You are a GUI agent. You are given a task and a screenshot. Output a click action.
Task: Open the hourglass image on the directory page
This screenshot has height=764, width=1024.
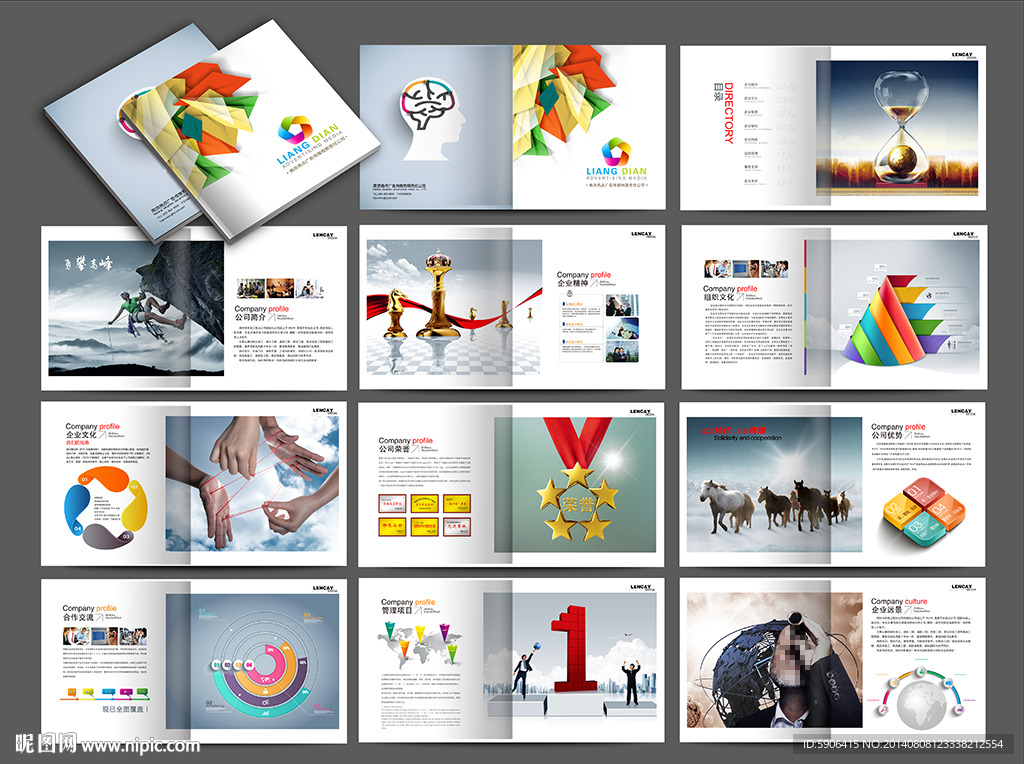900,128
